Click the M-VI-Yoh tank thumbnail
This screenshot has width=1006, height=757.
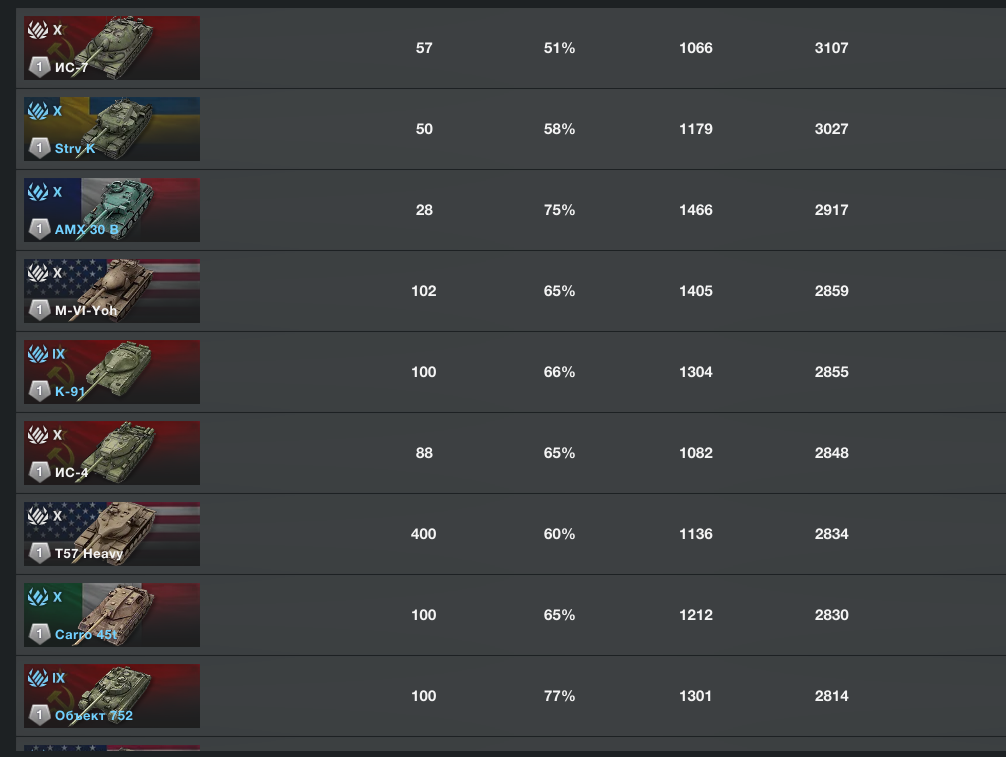[x=112, y=291]
